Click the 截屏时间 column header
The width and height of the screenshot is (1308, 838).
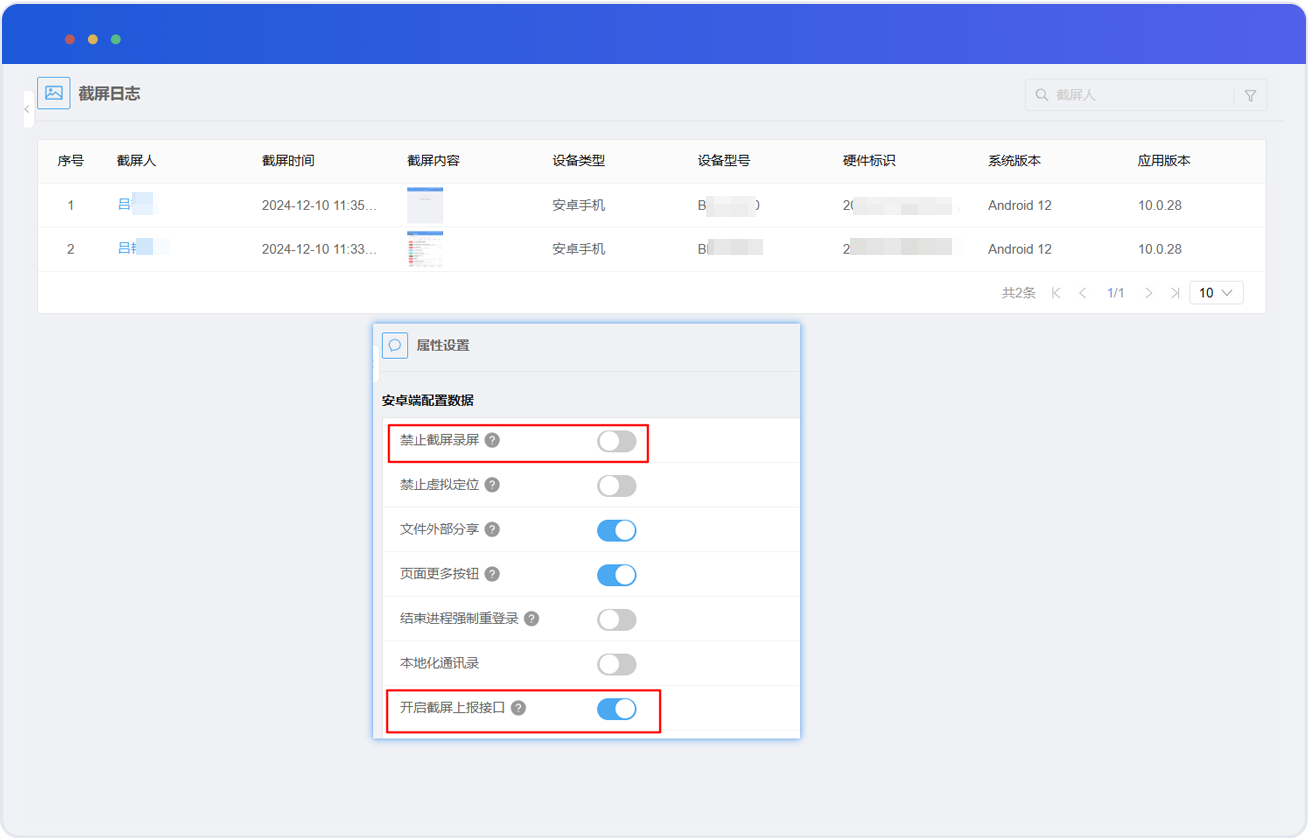click(288, 161)
